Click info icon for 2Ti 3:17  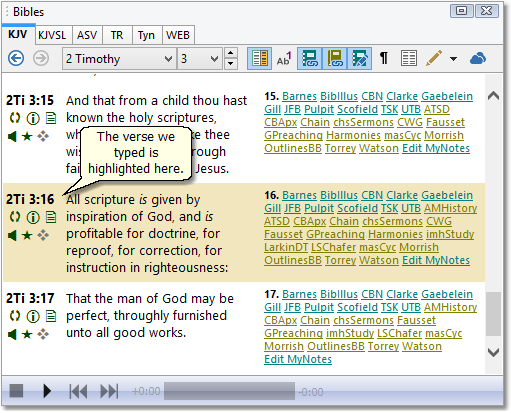click(33, 316)
